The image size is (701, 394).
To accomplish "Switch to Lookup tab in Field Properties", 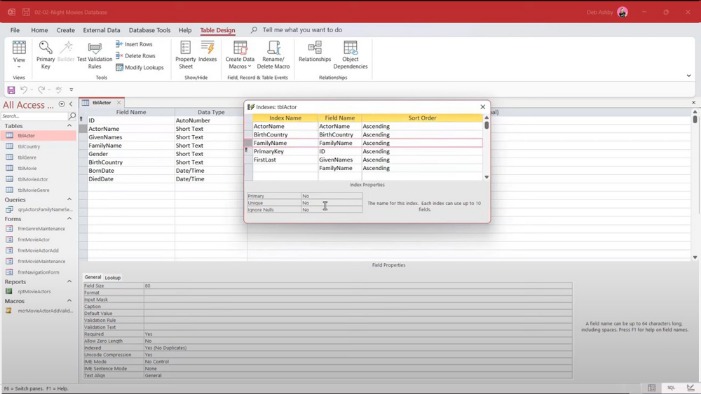I will [x=113, y=278].
